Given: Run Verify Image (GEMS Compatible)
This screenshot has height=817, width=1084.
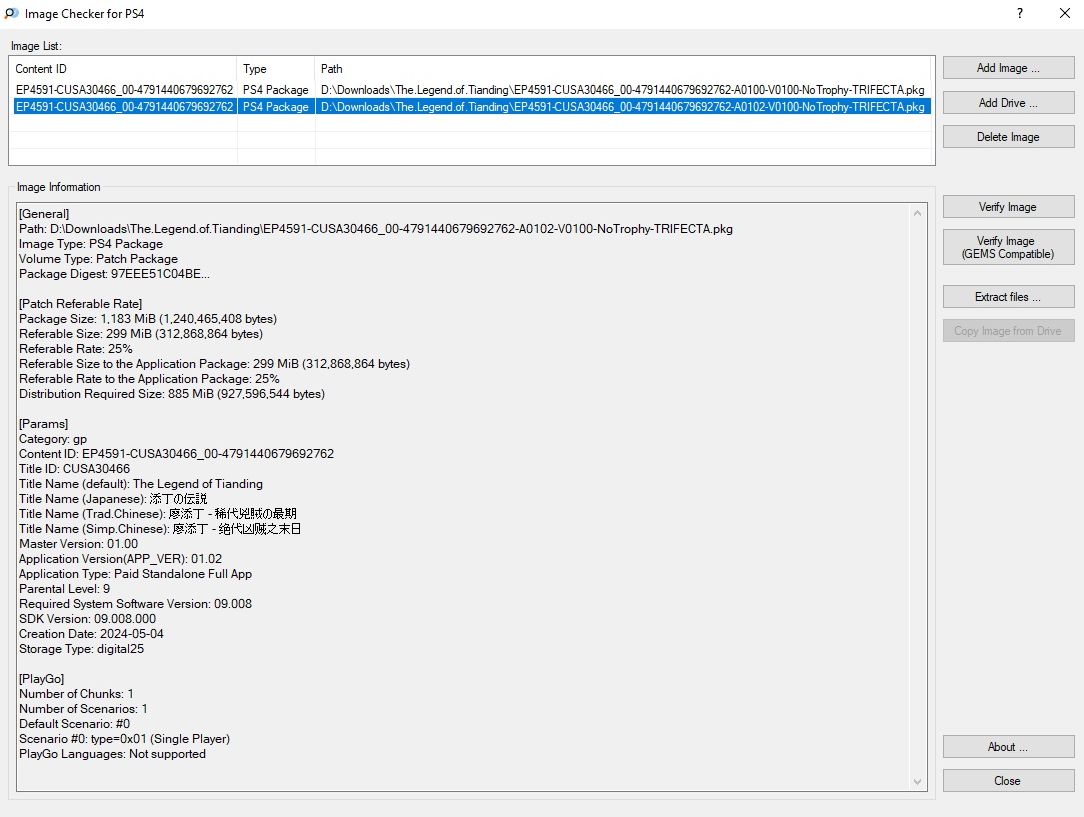Looking at the screenshot, I should 1008,247.
